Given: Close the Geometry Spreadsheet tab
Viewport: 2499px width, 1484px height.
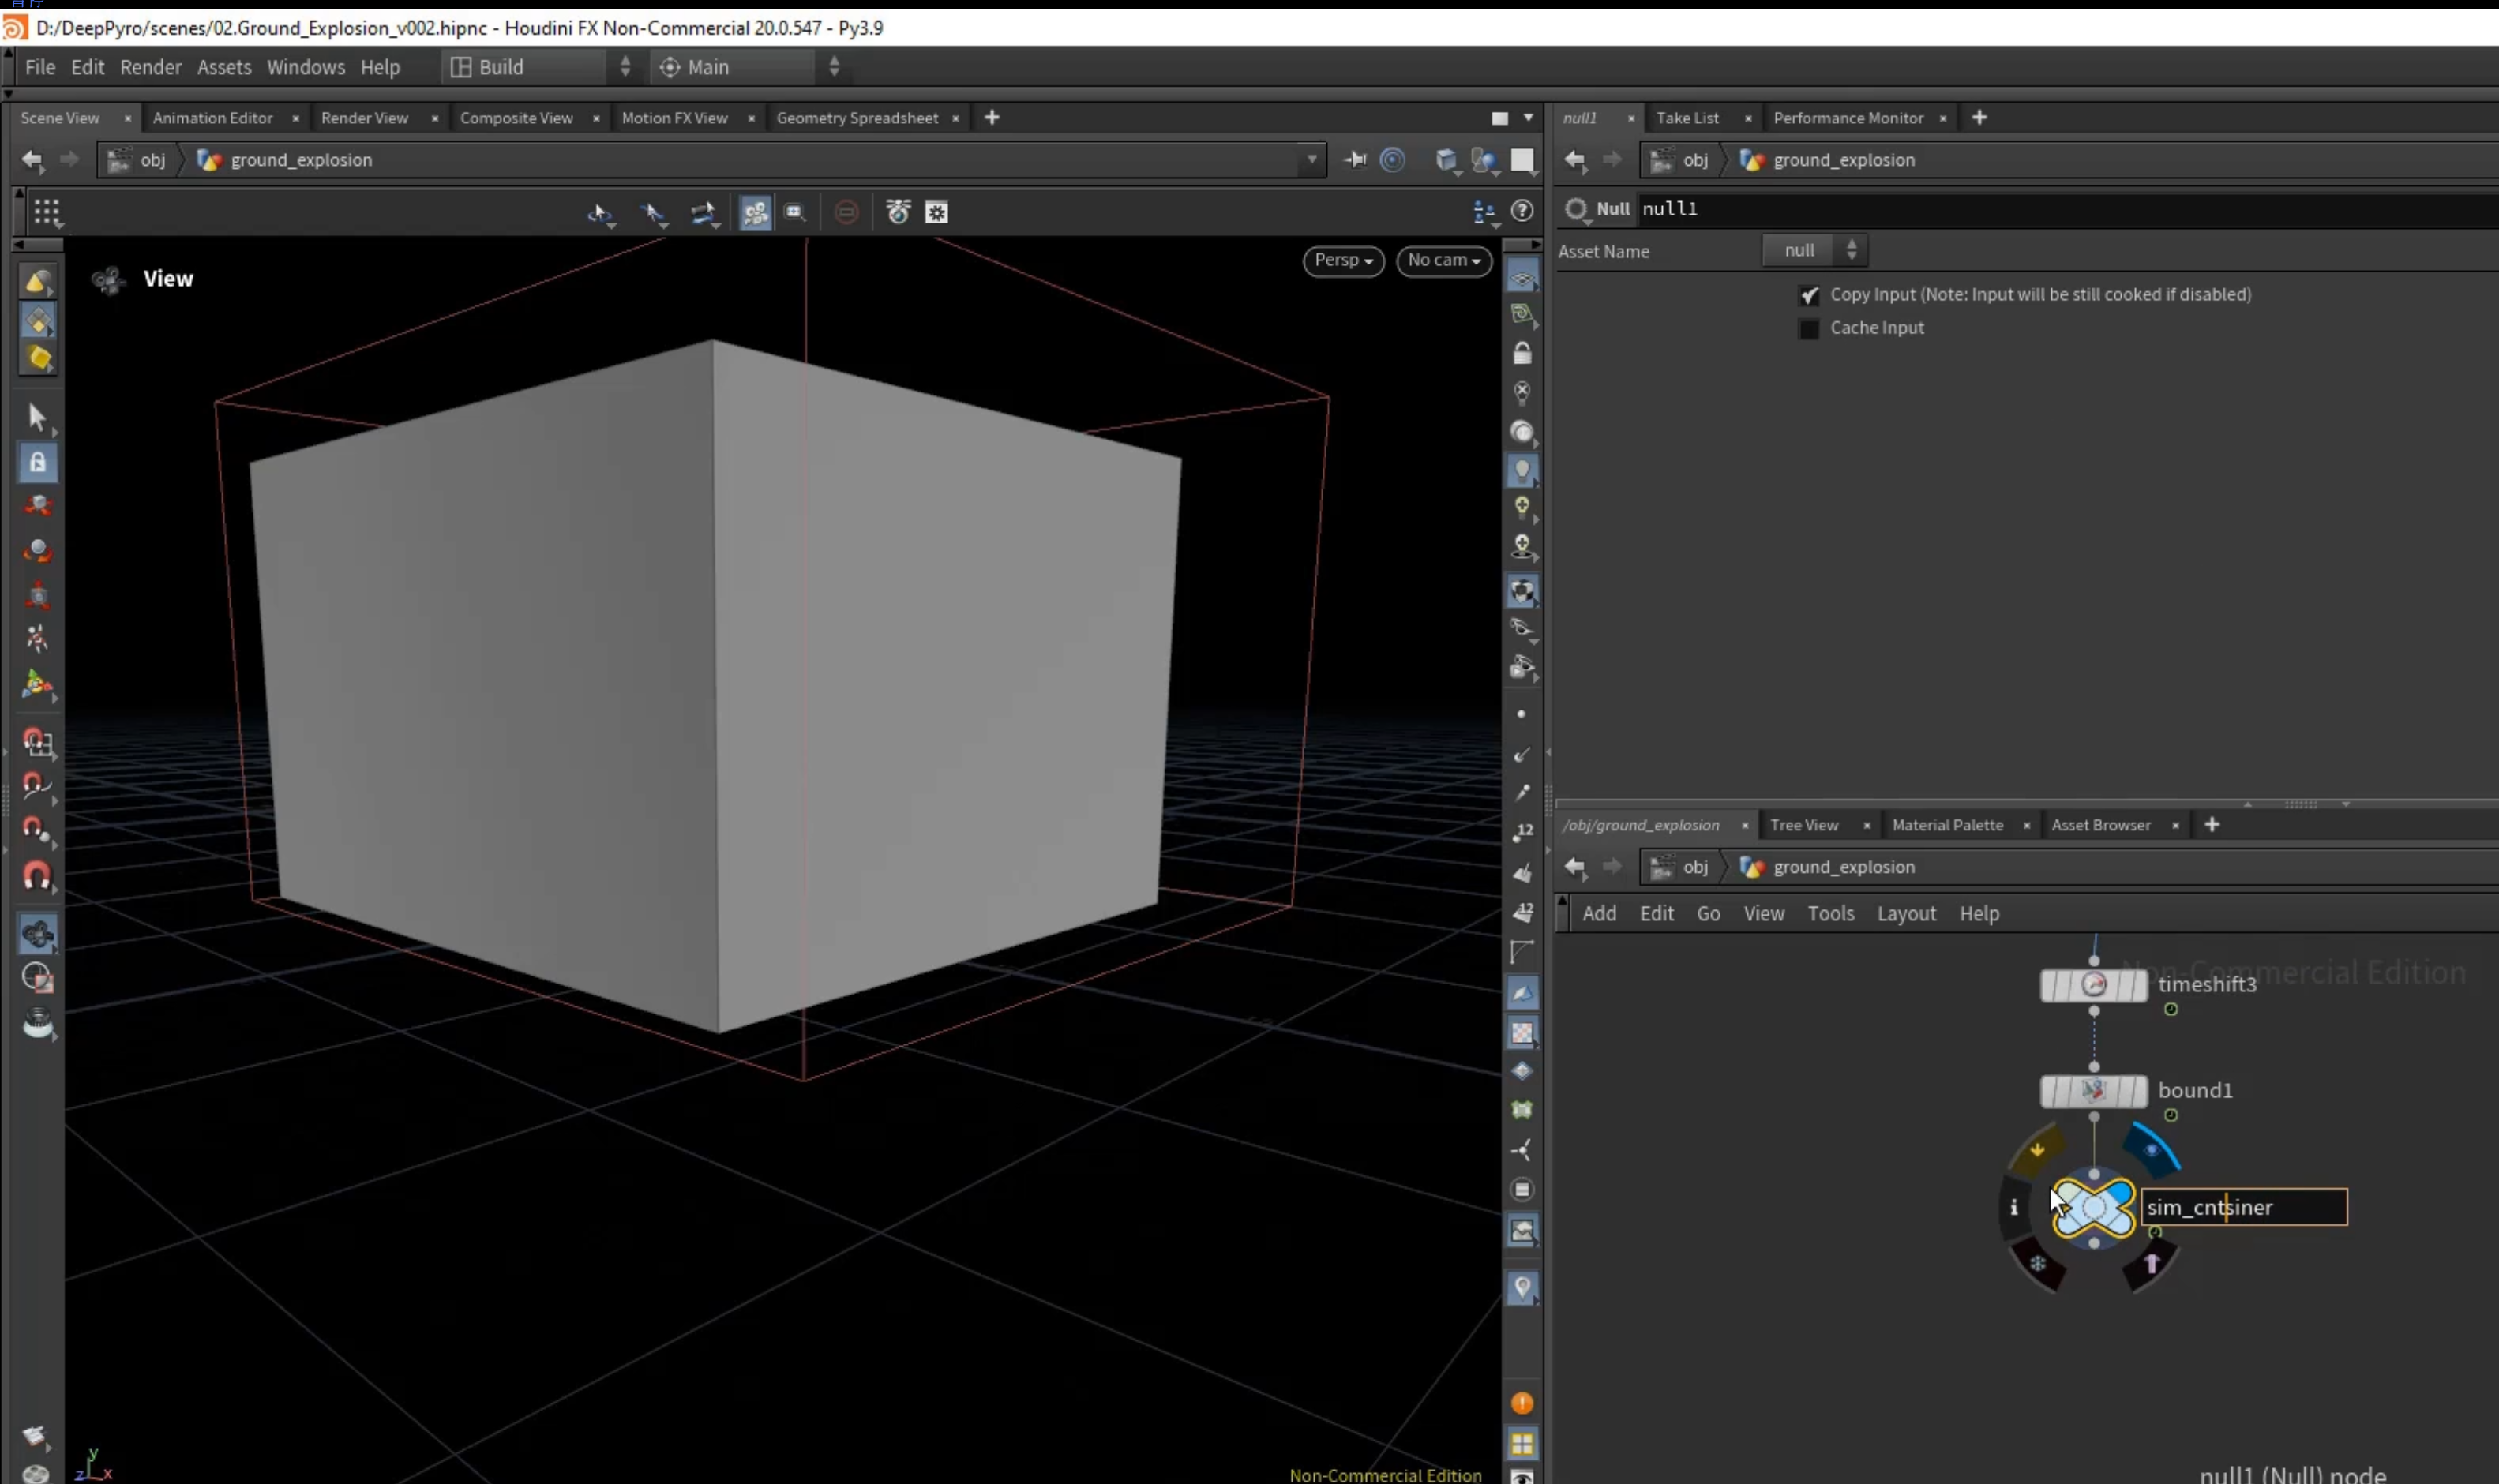Looking at the screenshot, I should (955, 118).
